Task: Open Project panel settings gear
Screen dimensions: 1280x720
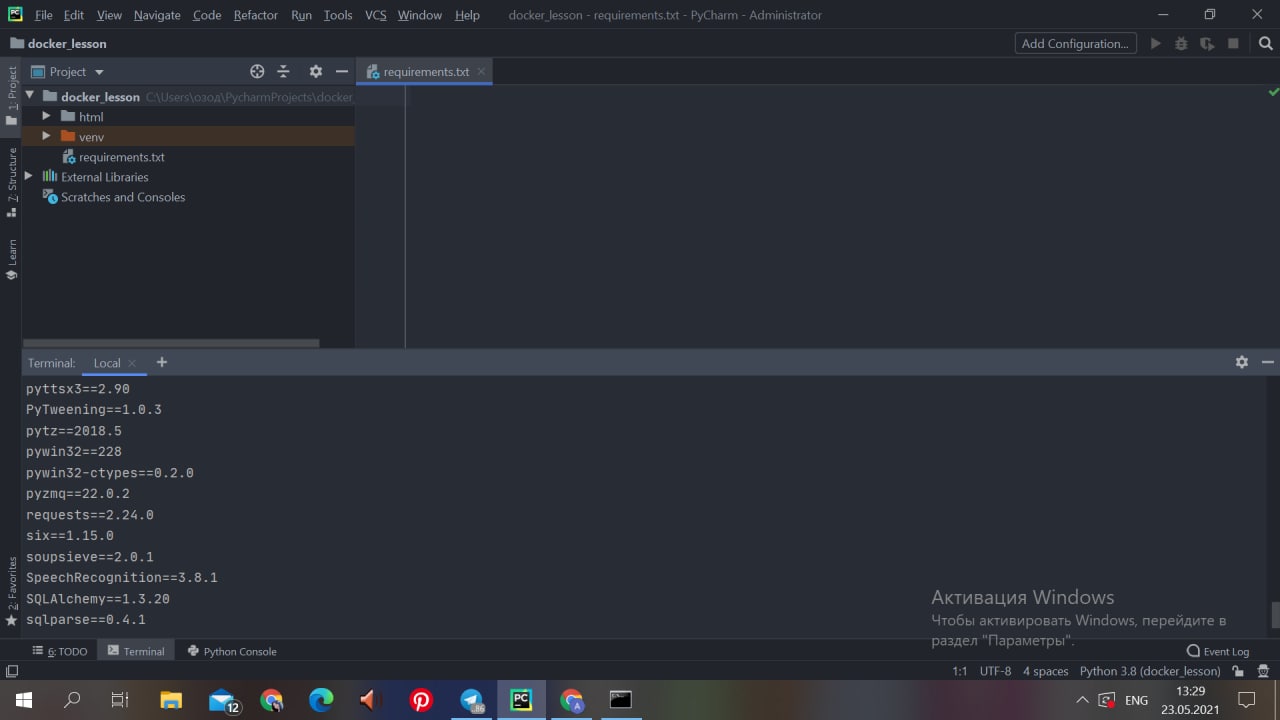Action: tap(316, 71)
